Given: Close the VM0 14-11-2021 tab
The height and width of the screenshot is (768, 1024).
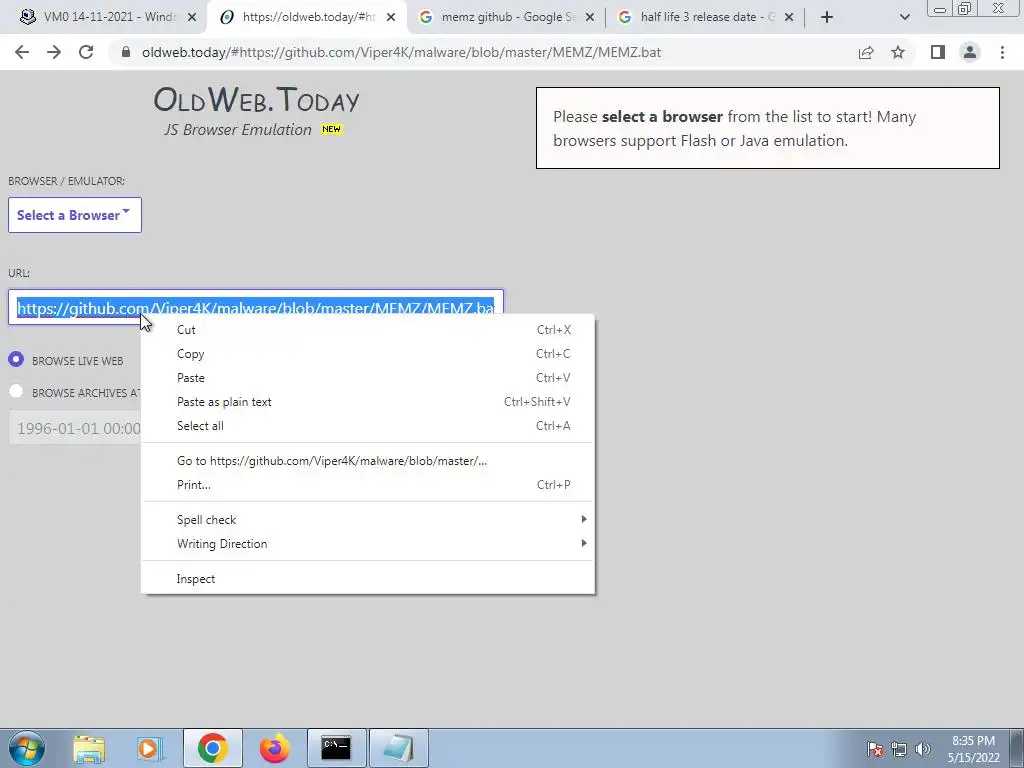Looking at the screenshot, I should pyautogui.click(x=192, y=17).
